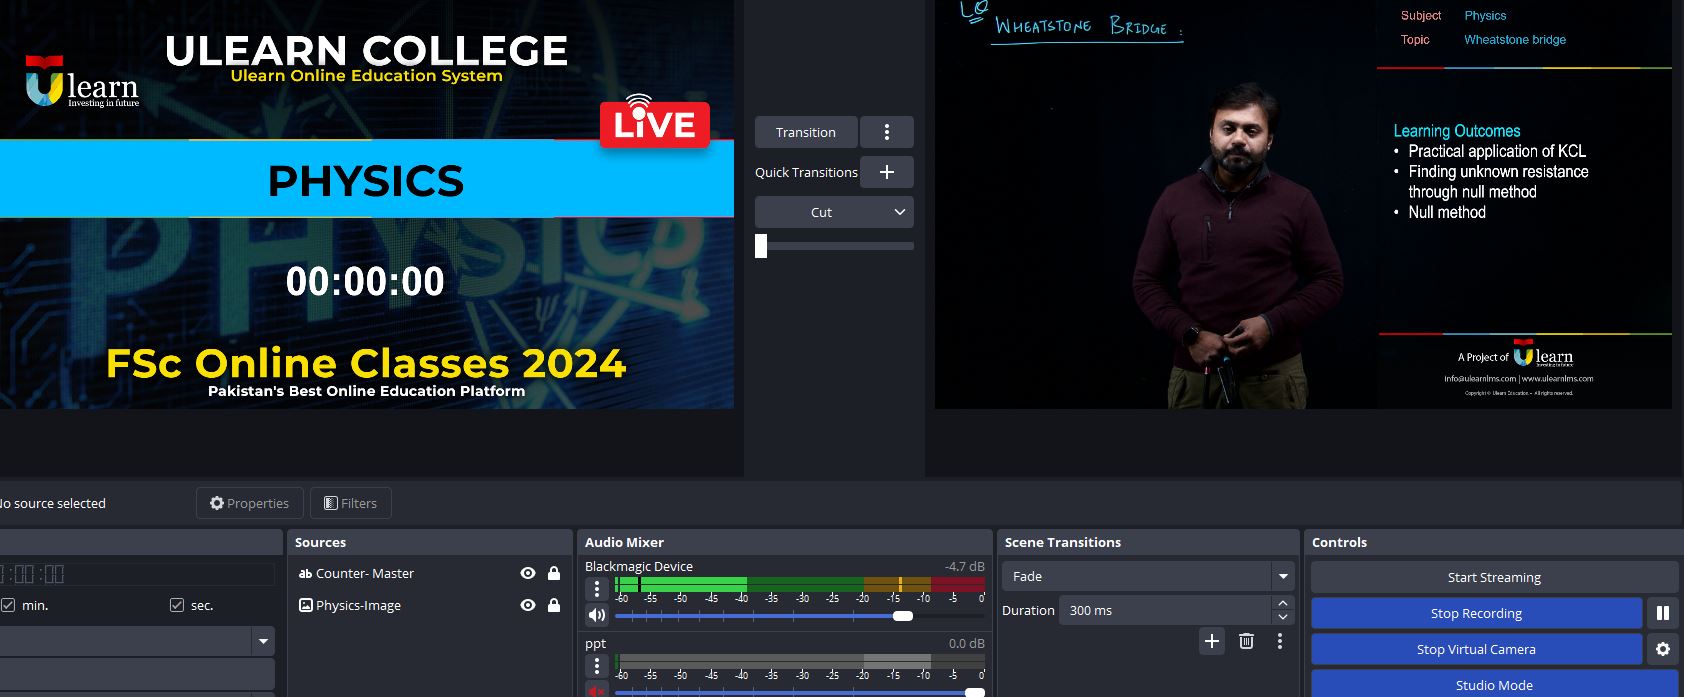Screen dimensions: 1684x697
Task: Click the Transition button
Action: [x=806, y=132]
